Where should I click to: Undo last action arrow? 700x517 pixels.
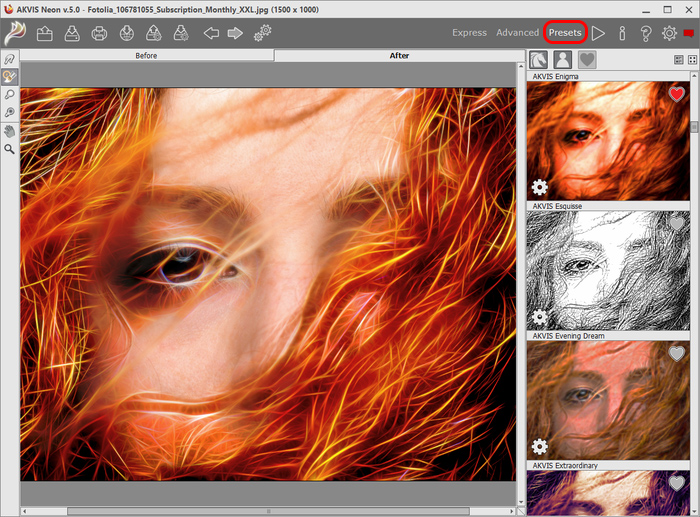pyautogui.click(x=211, y=33)
